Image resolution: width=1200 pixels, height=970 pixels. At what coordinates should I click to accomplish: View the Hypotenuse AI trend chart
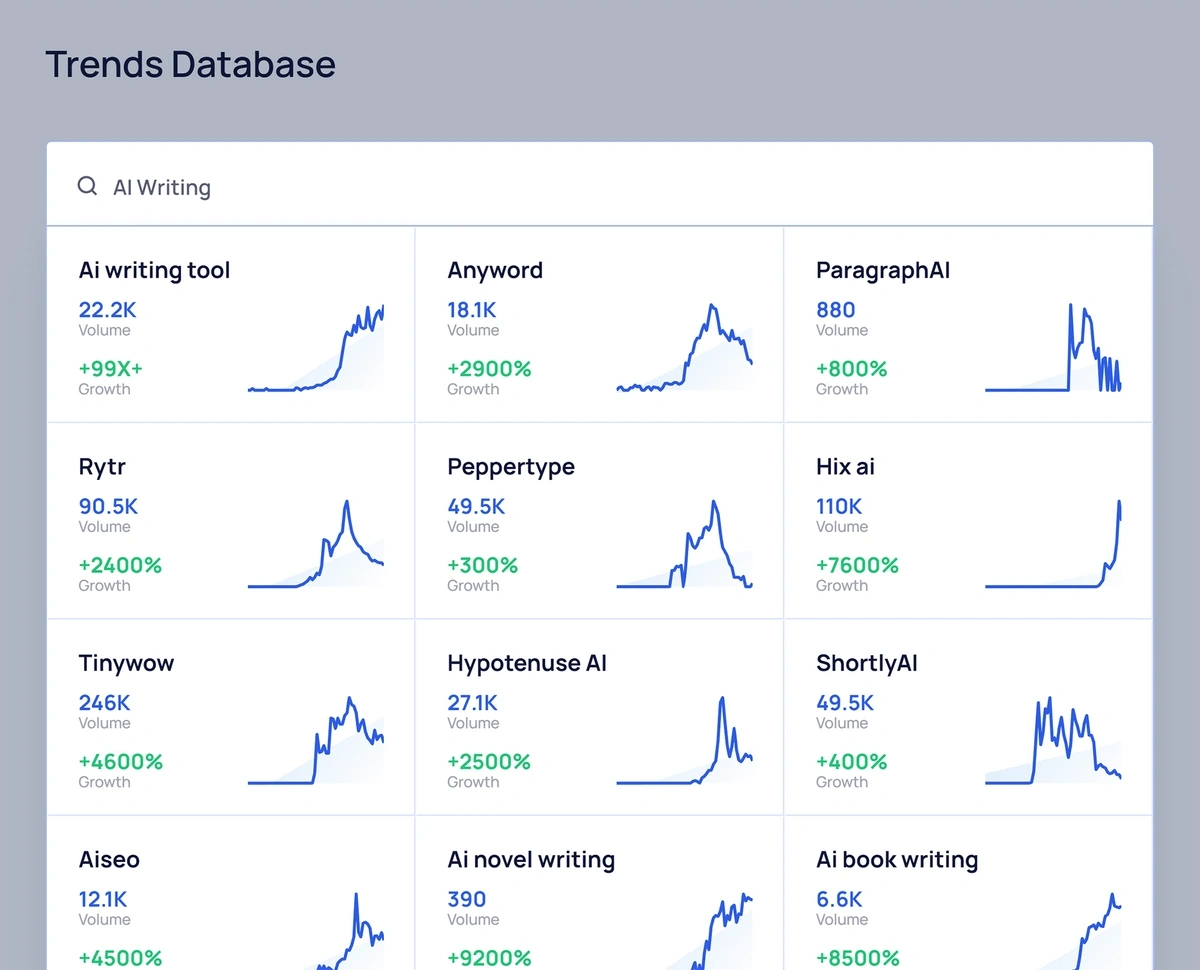685,740
